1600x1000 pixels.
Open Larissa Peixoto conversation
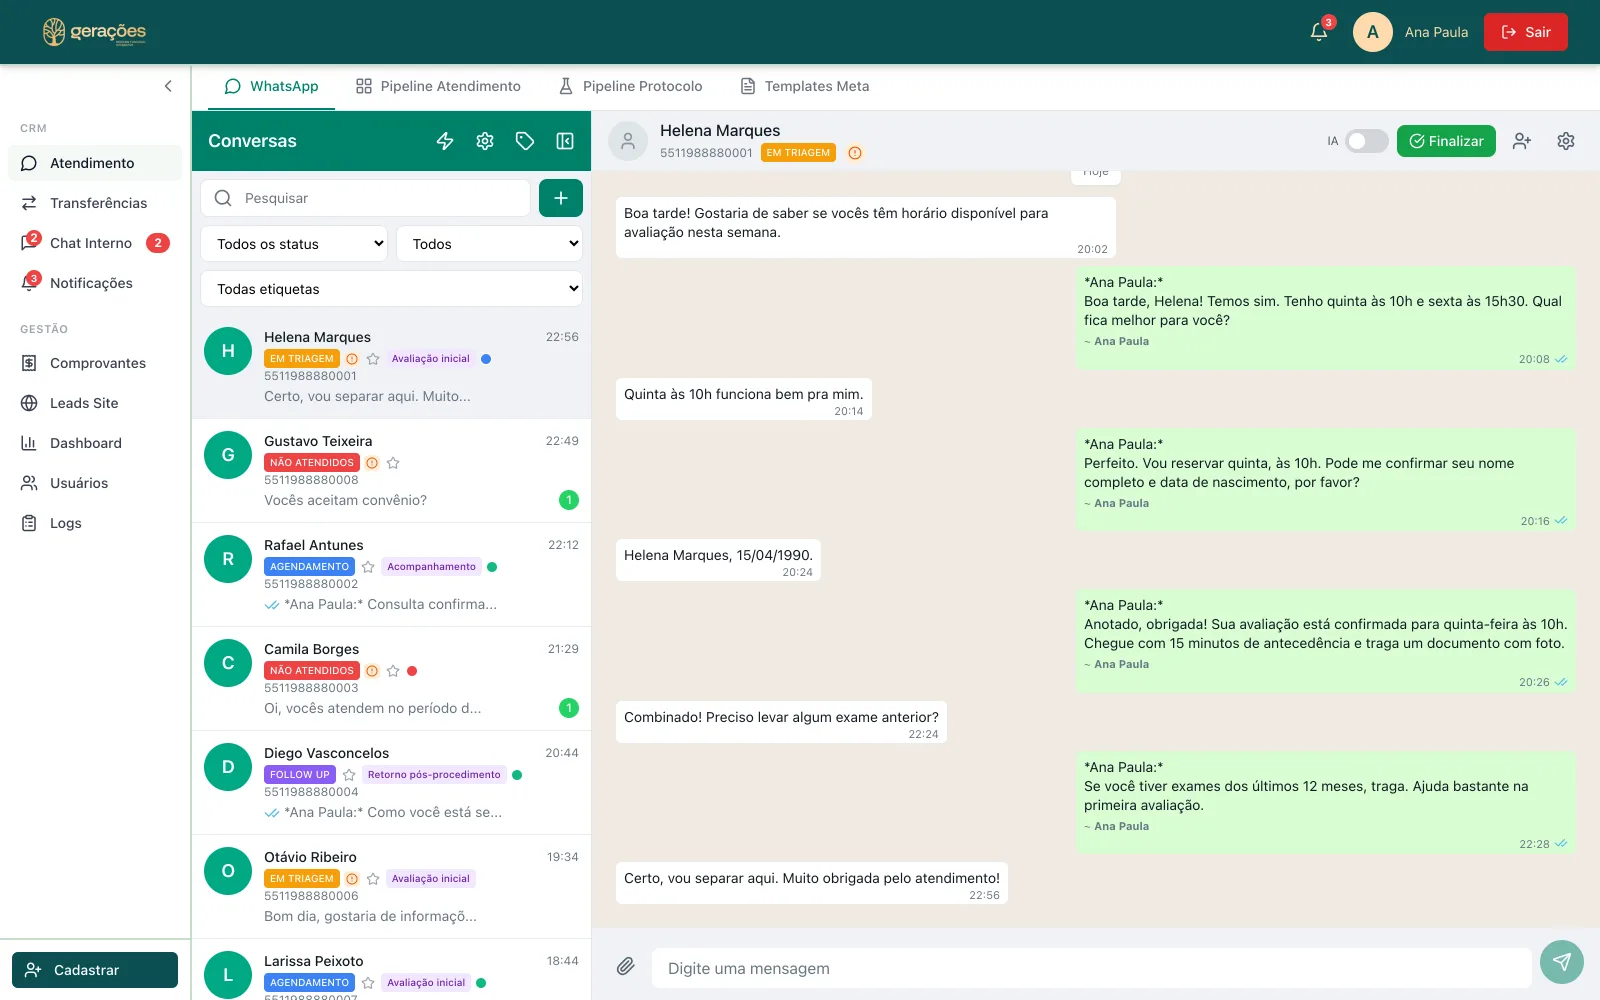[x=392, y=969]
